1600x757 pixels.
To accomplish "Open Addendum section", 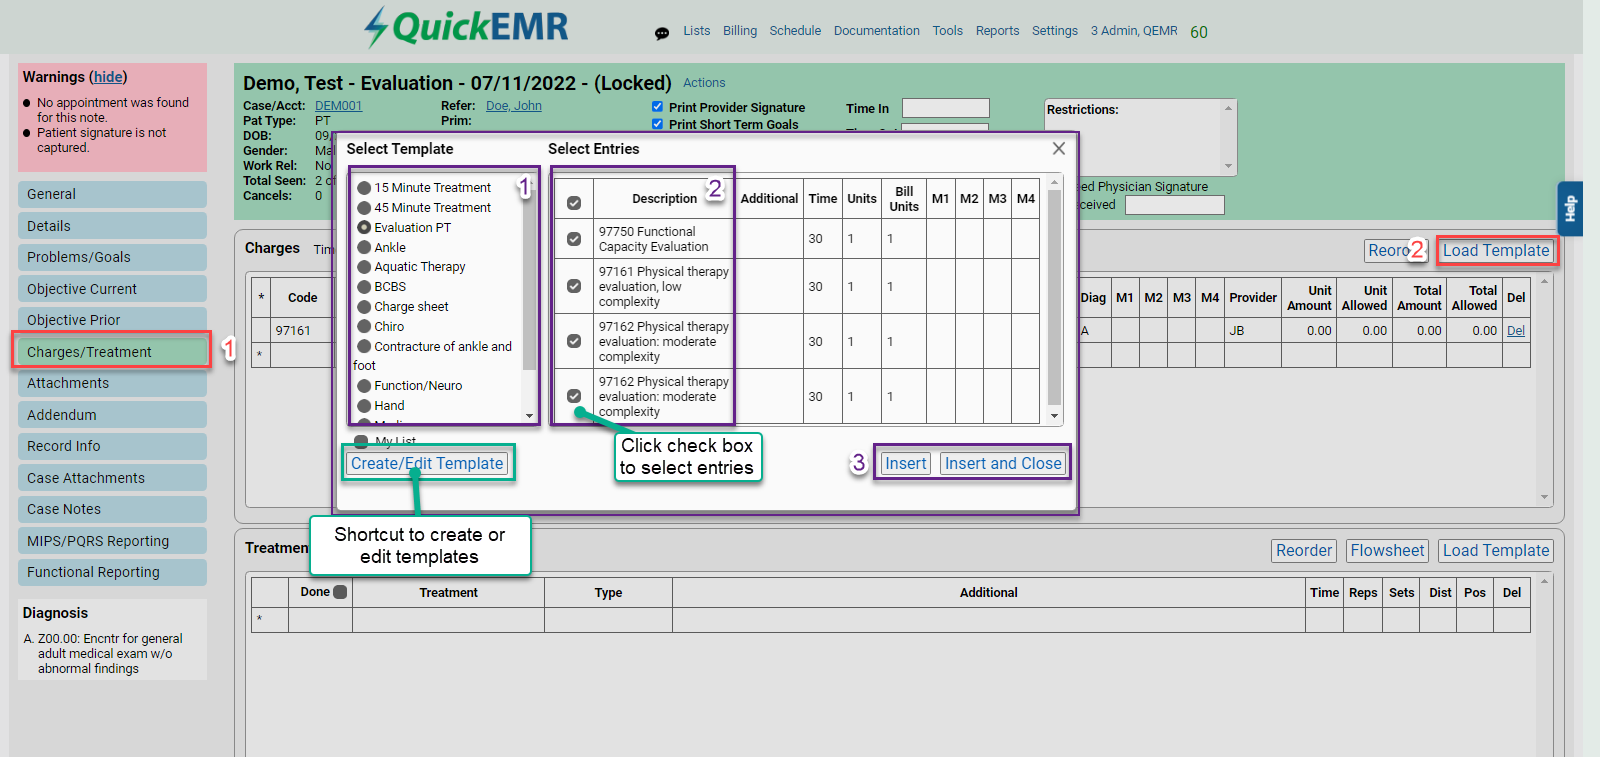I will (112, 415).
